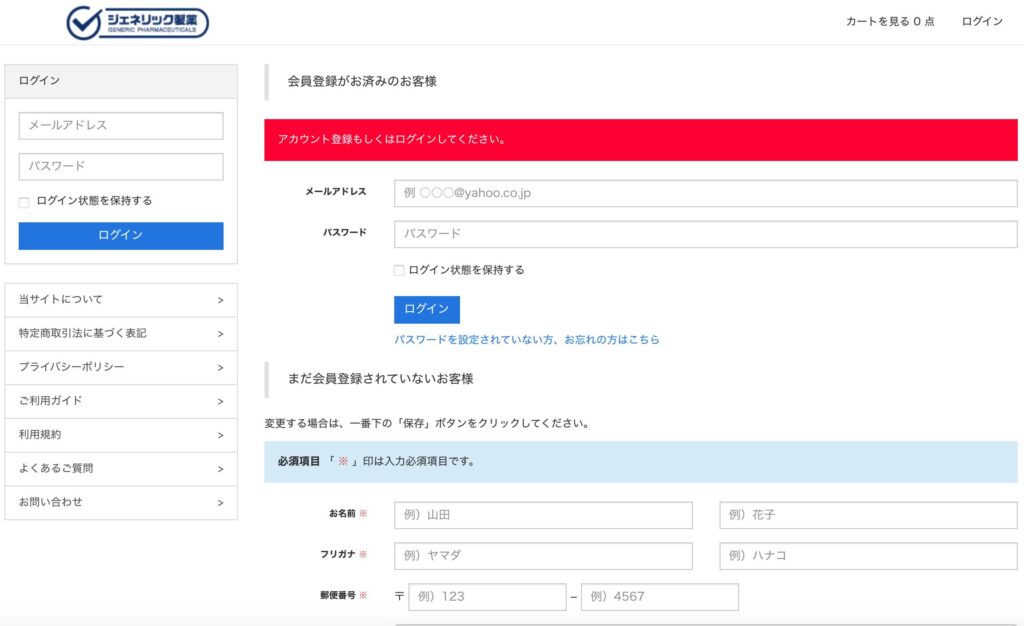Click chevron arrow beside お問い合わせ
Viewport: 1024px width, 626px height.
(x=220, y=503)
